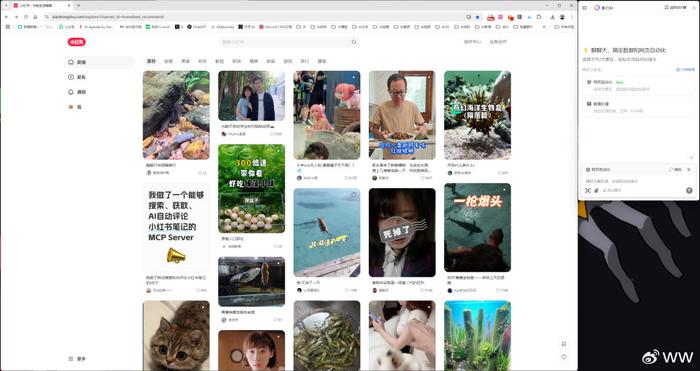
Task: Open the mouse on turquoise water post
Action: [327, 233]
